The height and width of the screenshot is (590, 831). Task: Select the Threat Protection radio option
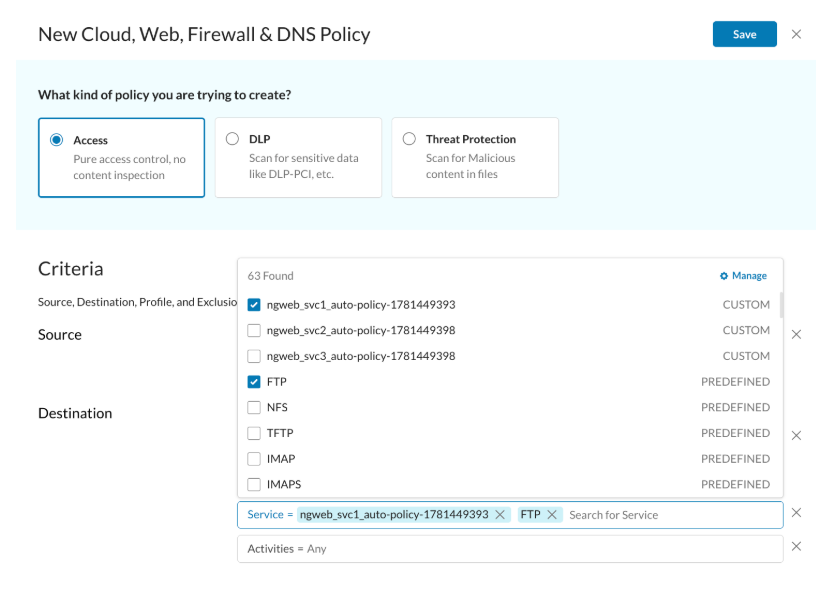pos(409,139)
